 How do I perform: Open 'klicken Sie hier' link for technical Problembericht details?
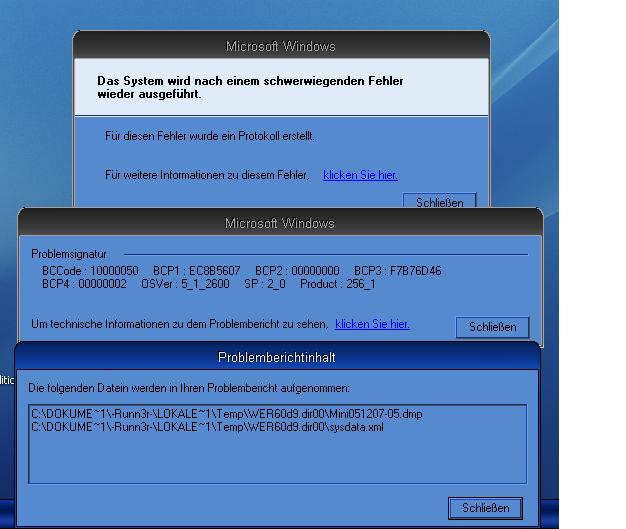click(372, 324)
